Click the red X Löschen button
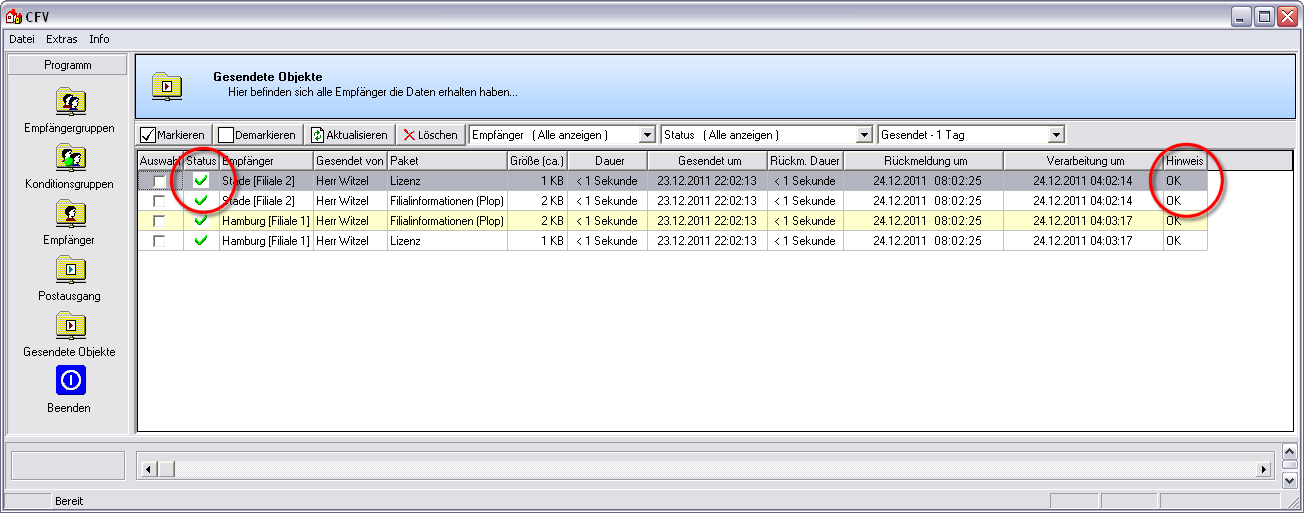 [430, 135]
